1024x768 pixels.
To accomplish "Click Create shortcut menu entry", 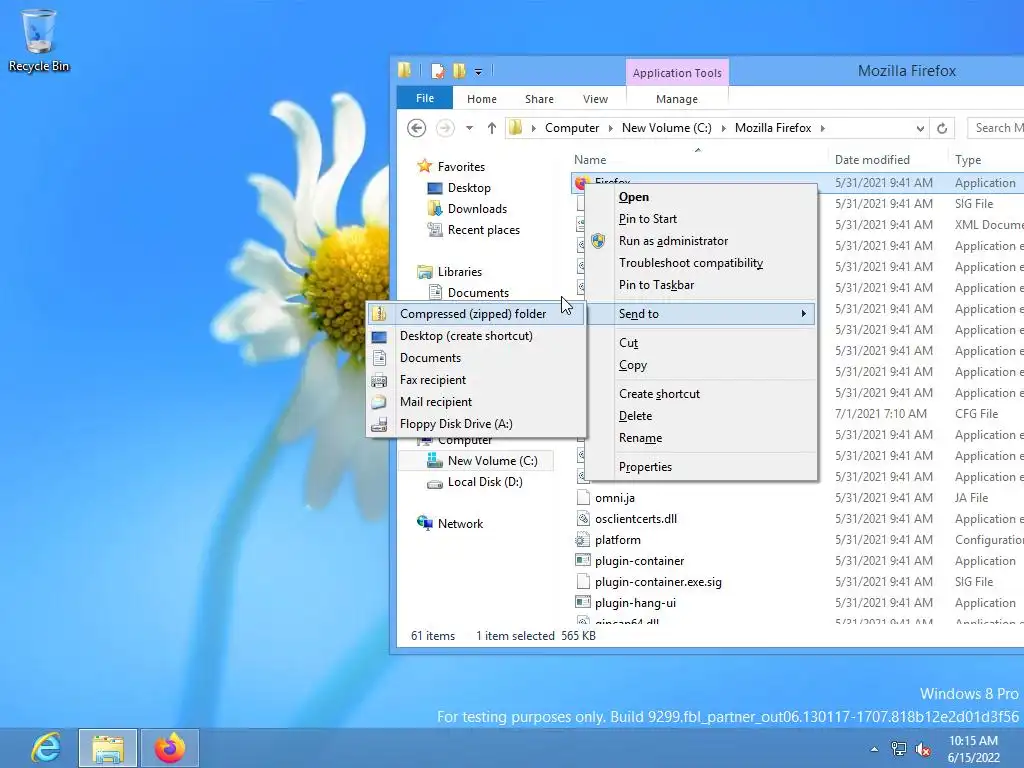I will [701, 394].
